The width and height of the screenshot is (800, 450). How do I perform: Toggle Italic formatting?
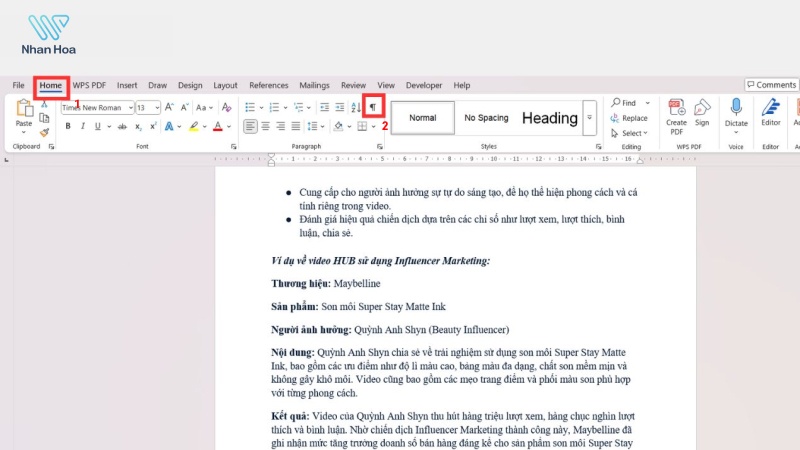[83, 126]
